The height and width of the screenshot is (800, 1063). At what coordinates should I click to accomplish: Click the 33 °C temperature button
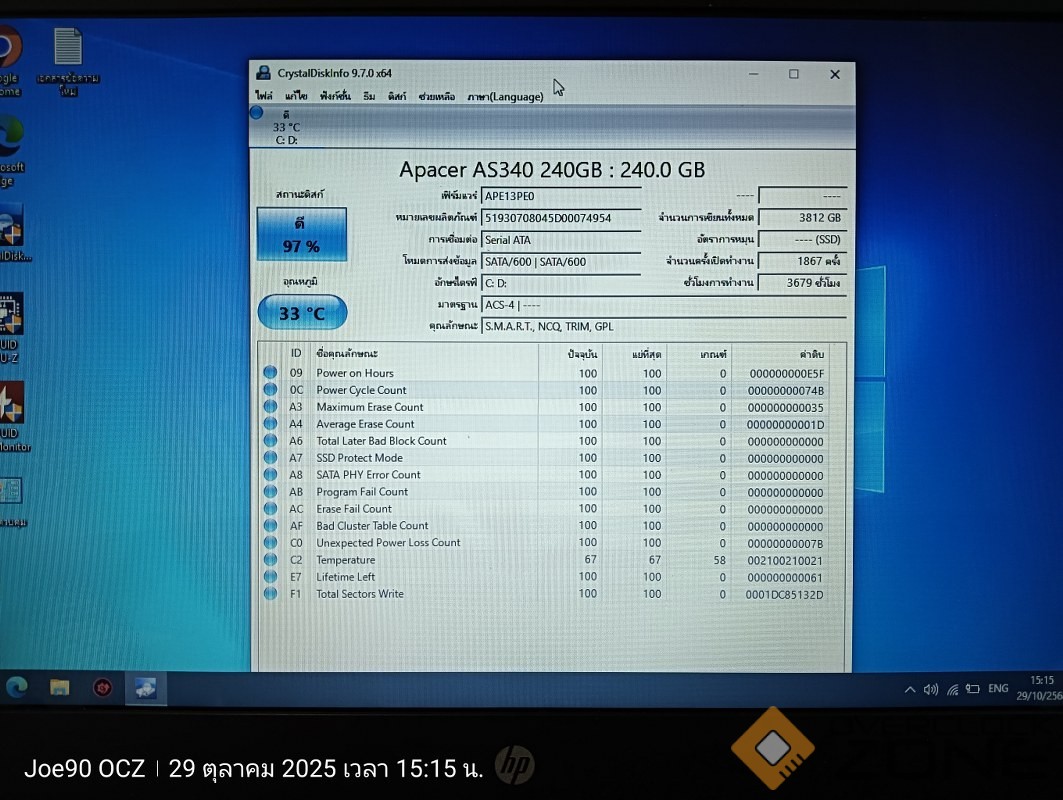[302, 313]
